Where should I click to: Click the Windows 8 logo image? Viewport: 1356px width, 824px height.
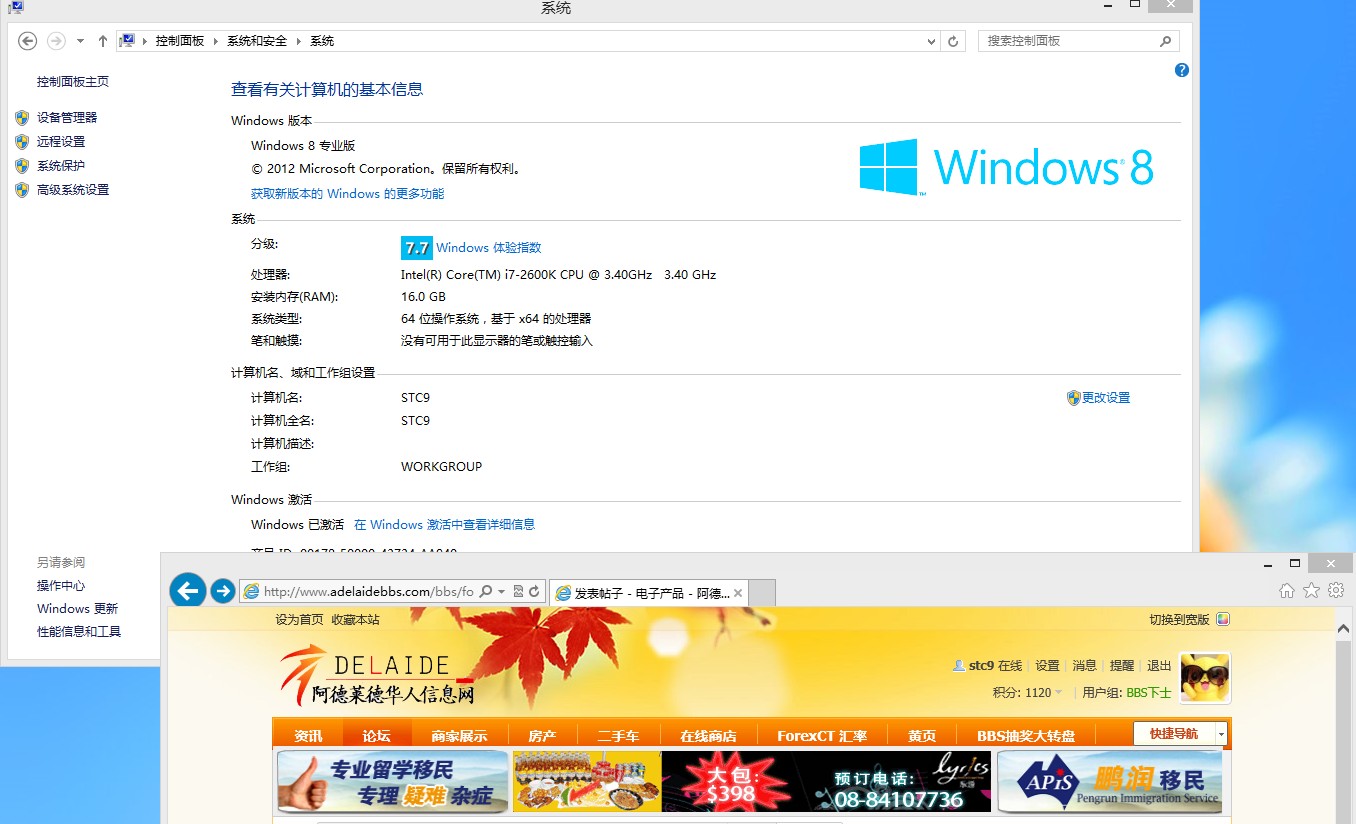point(1006,167)
